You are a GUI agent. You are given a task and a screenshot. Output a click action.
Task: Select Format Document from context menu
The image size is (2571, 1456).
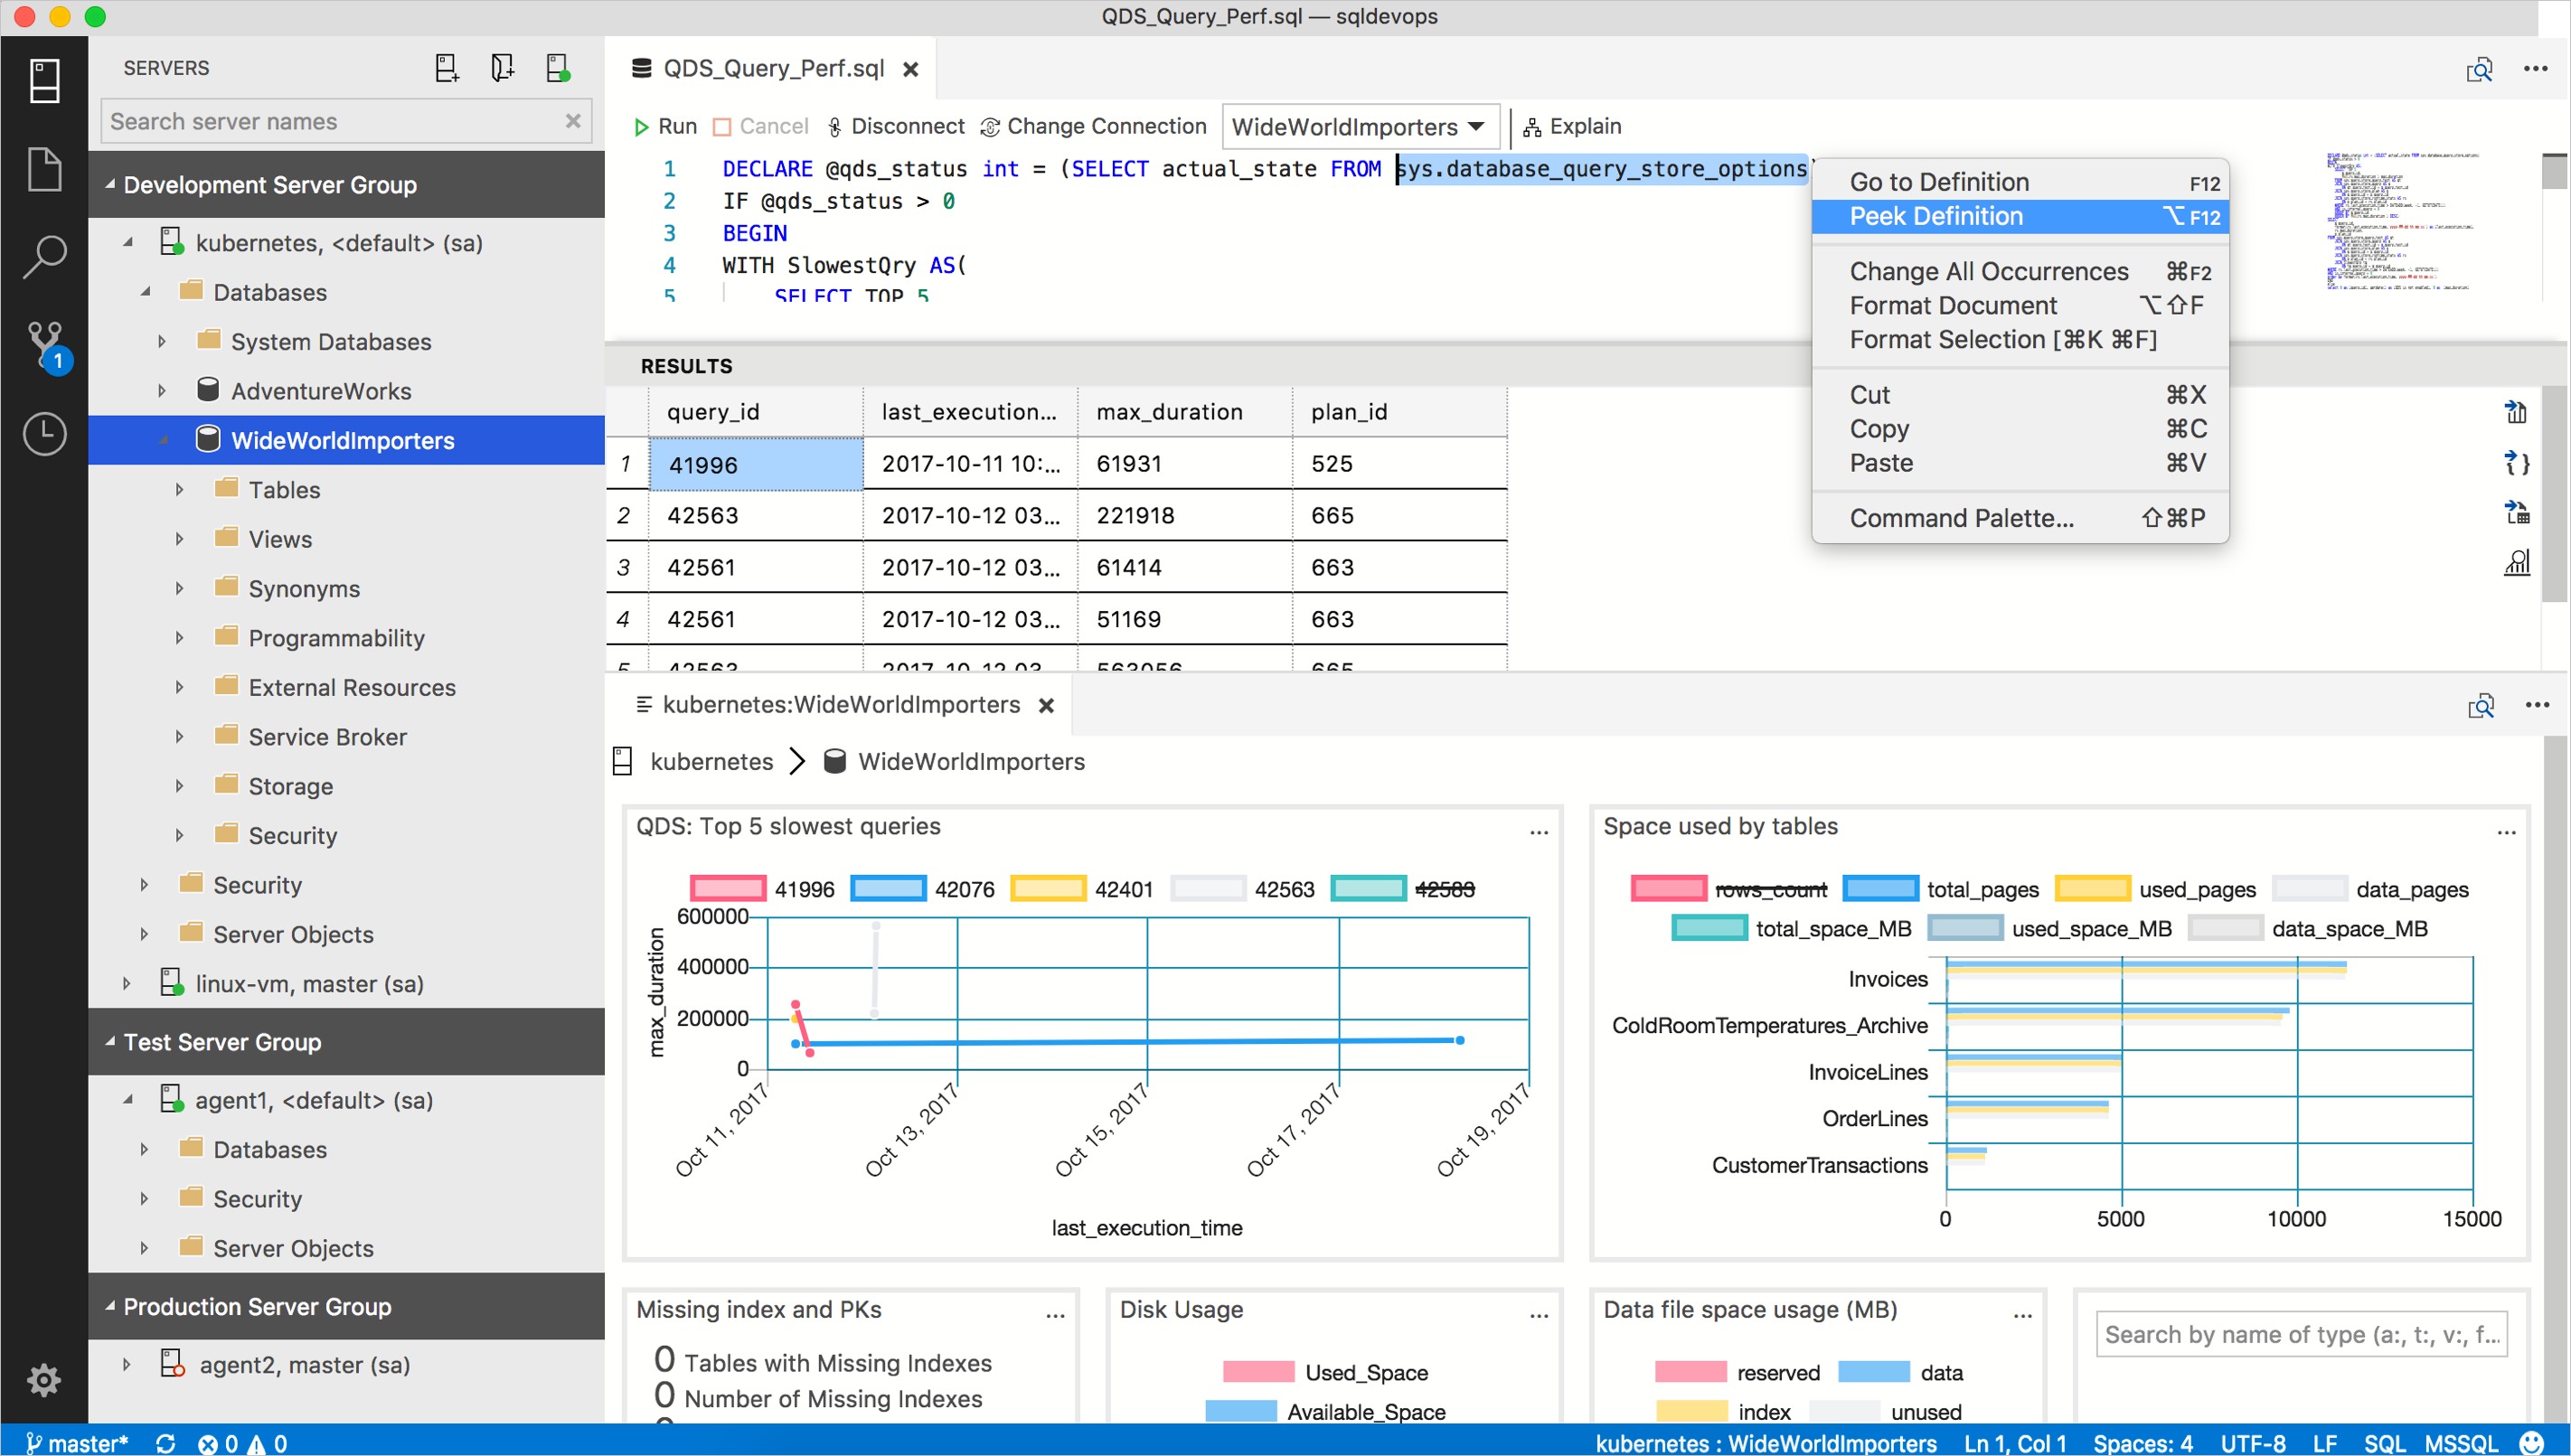1953,305
